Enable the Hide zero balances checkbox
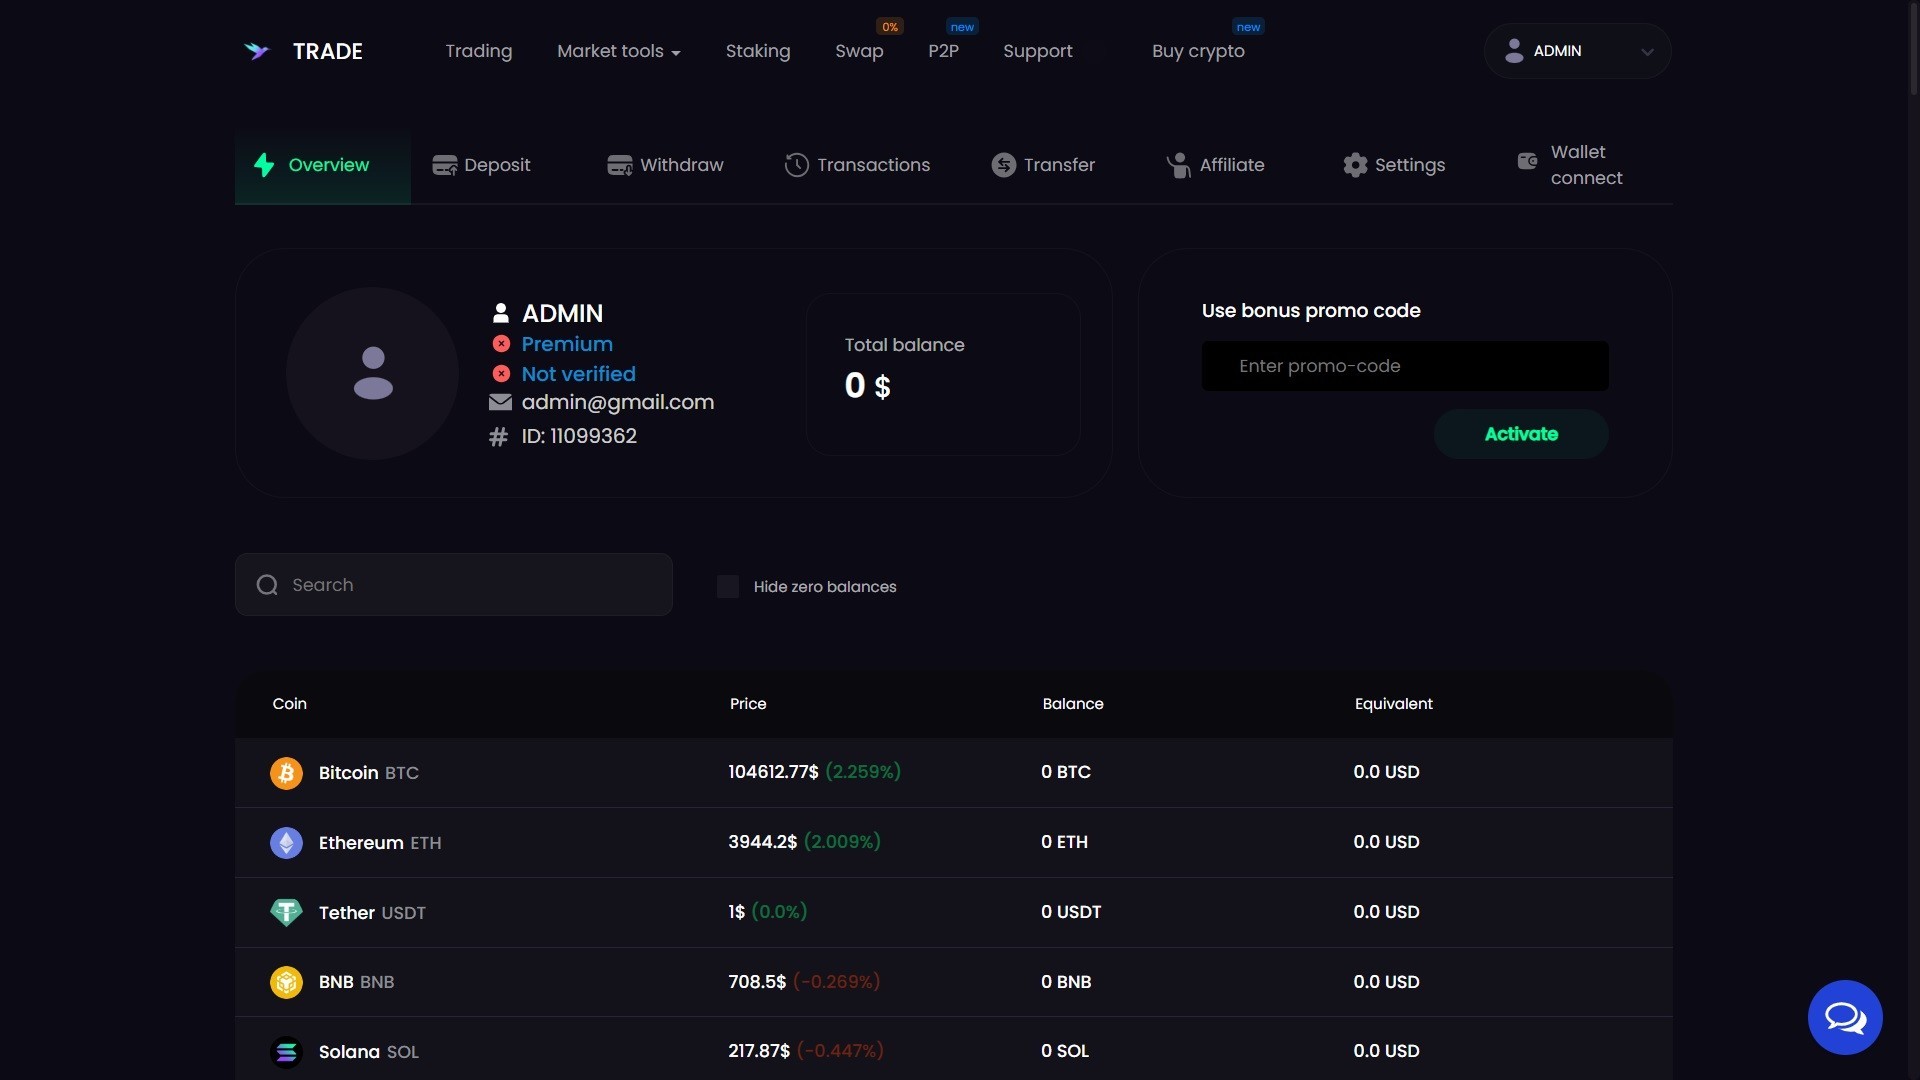 (x=728, y=587)
